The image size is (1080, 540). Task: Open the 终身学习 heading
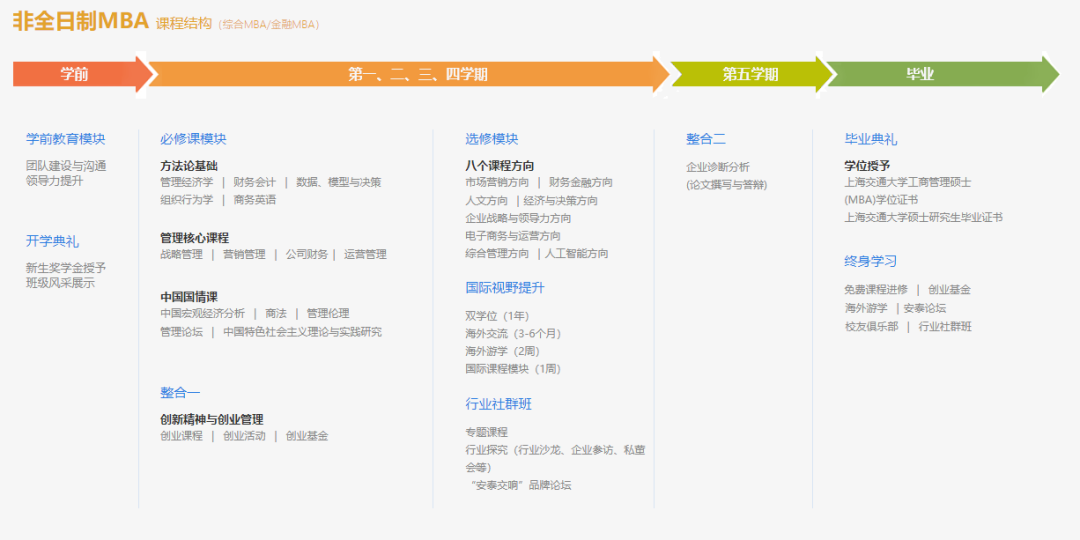pos(870,261)
